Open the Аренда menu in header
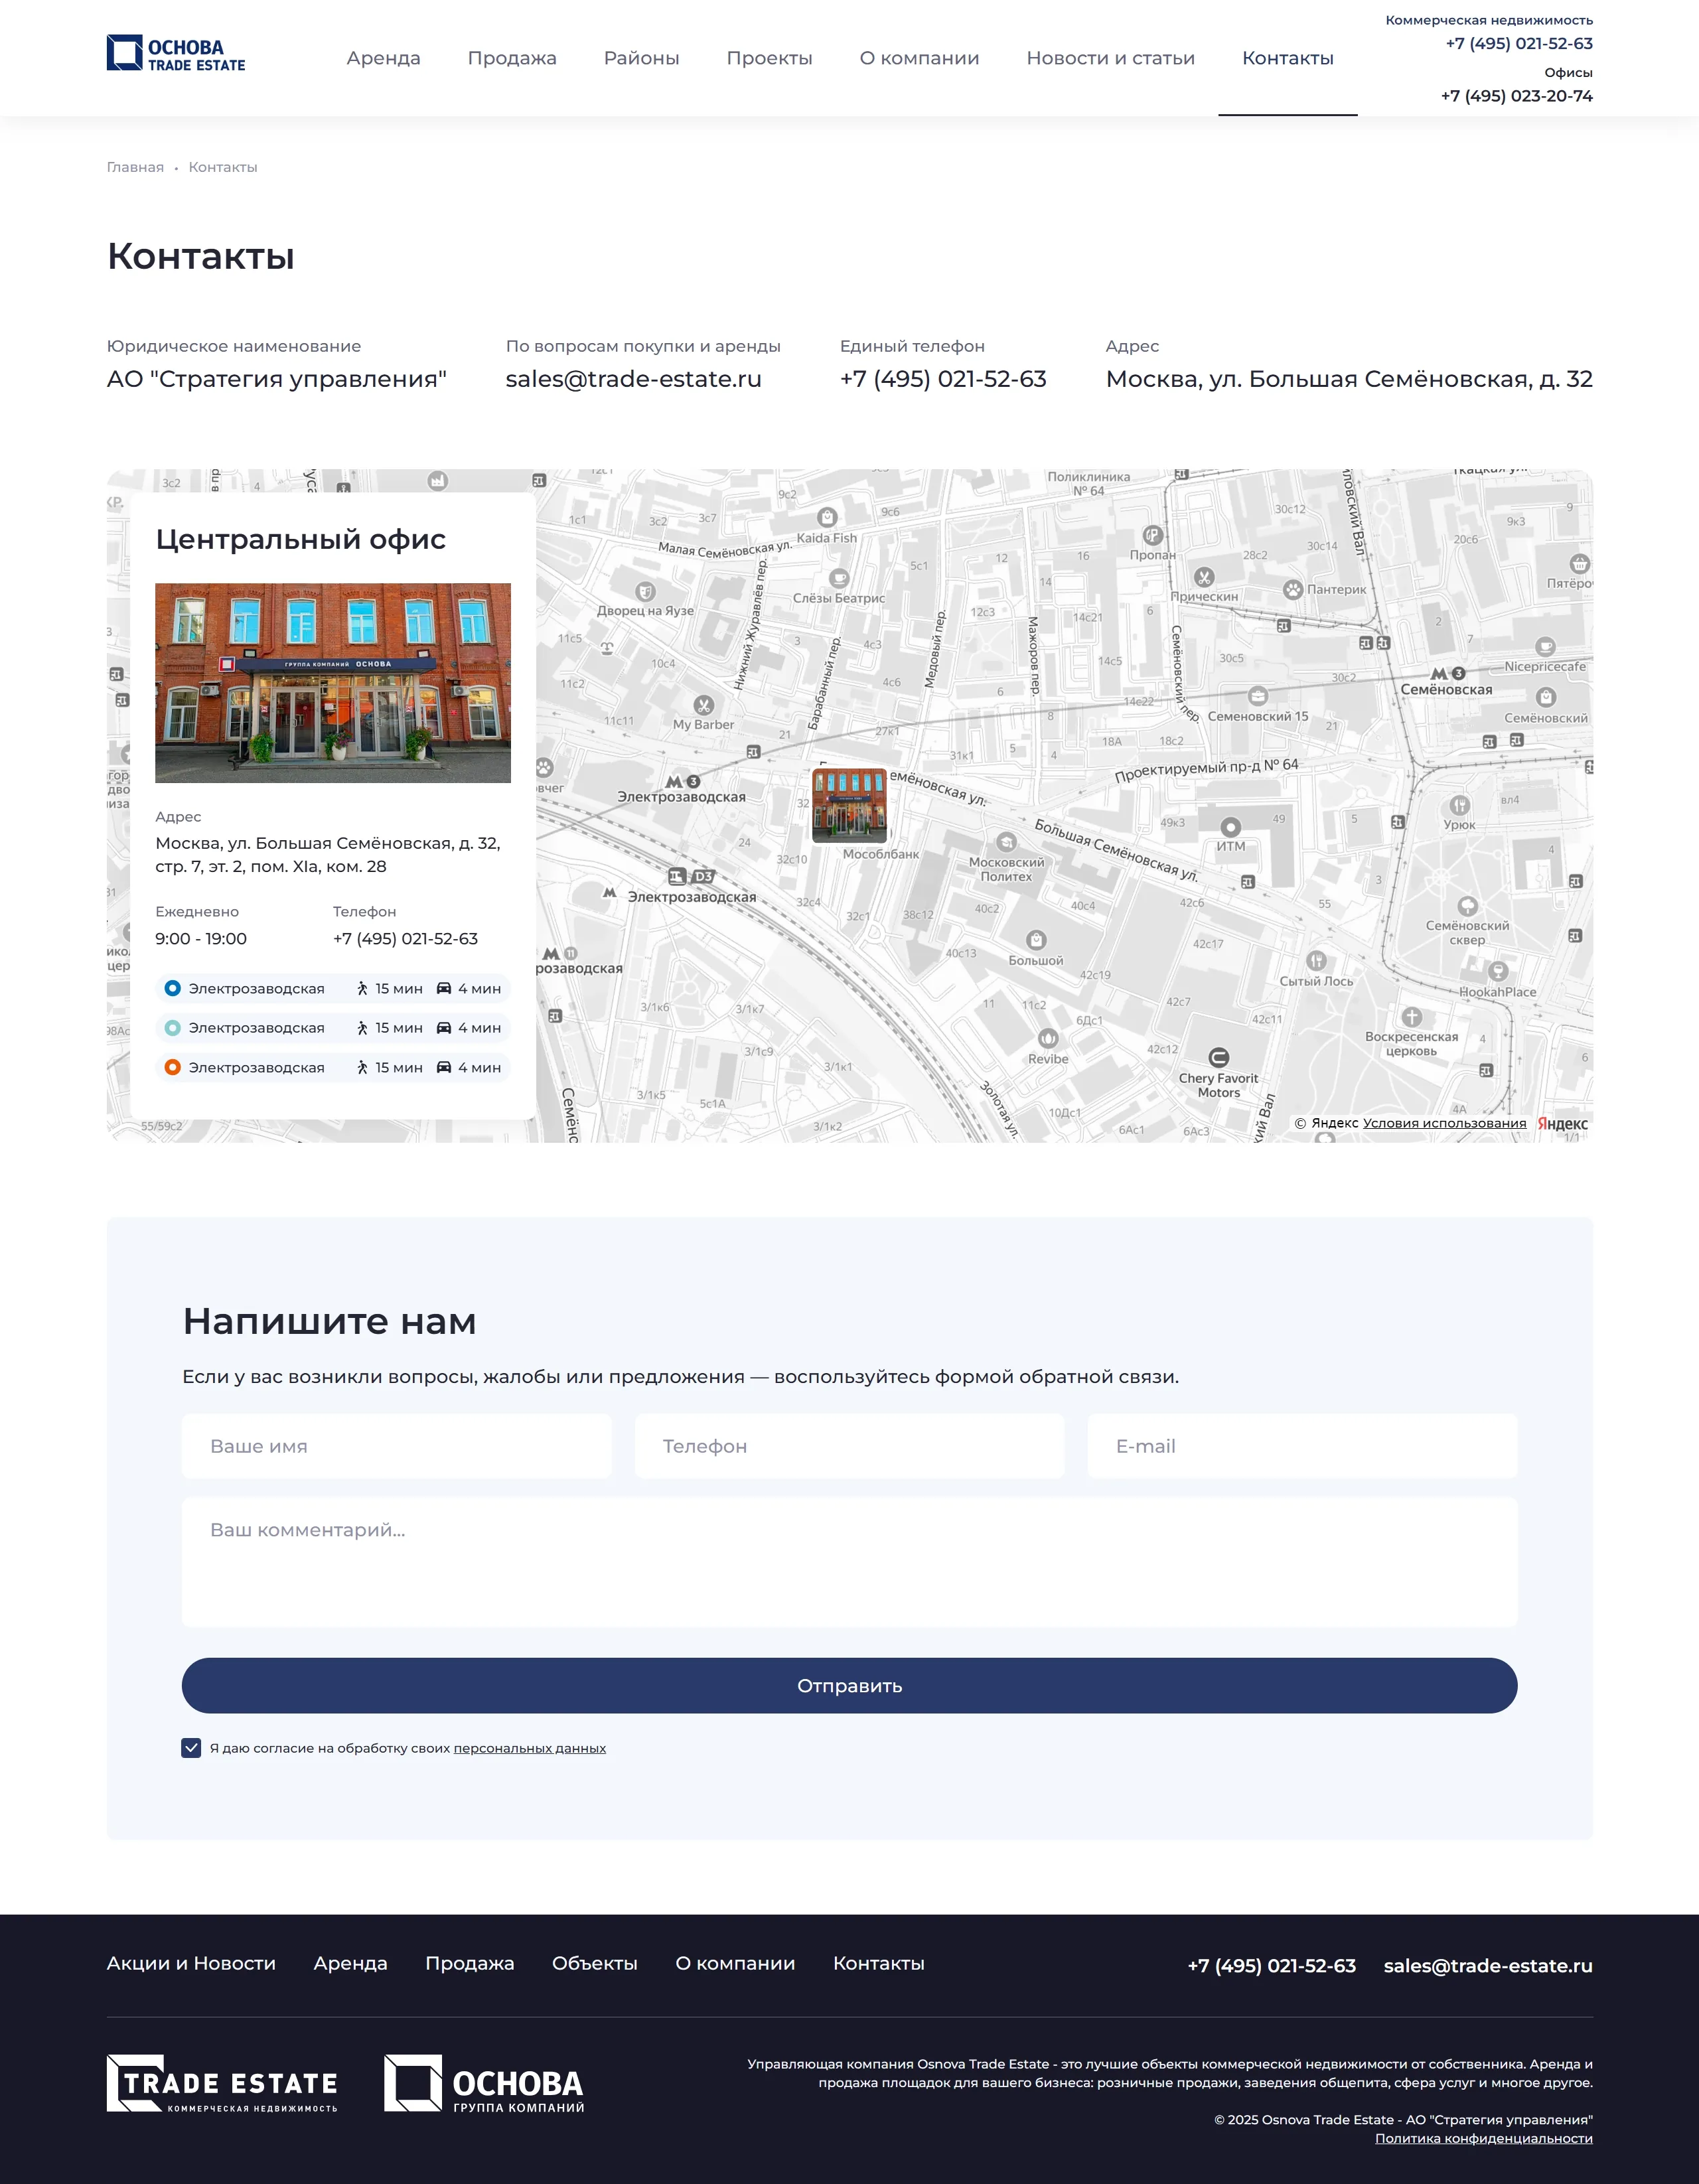This screenshot has height=2184, width=1699. [x=383, y=58]
